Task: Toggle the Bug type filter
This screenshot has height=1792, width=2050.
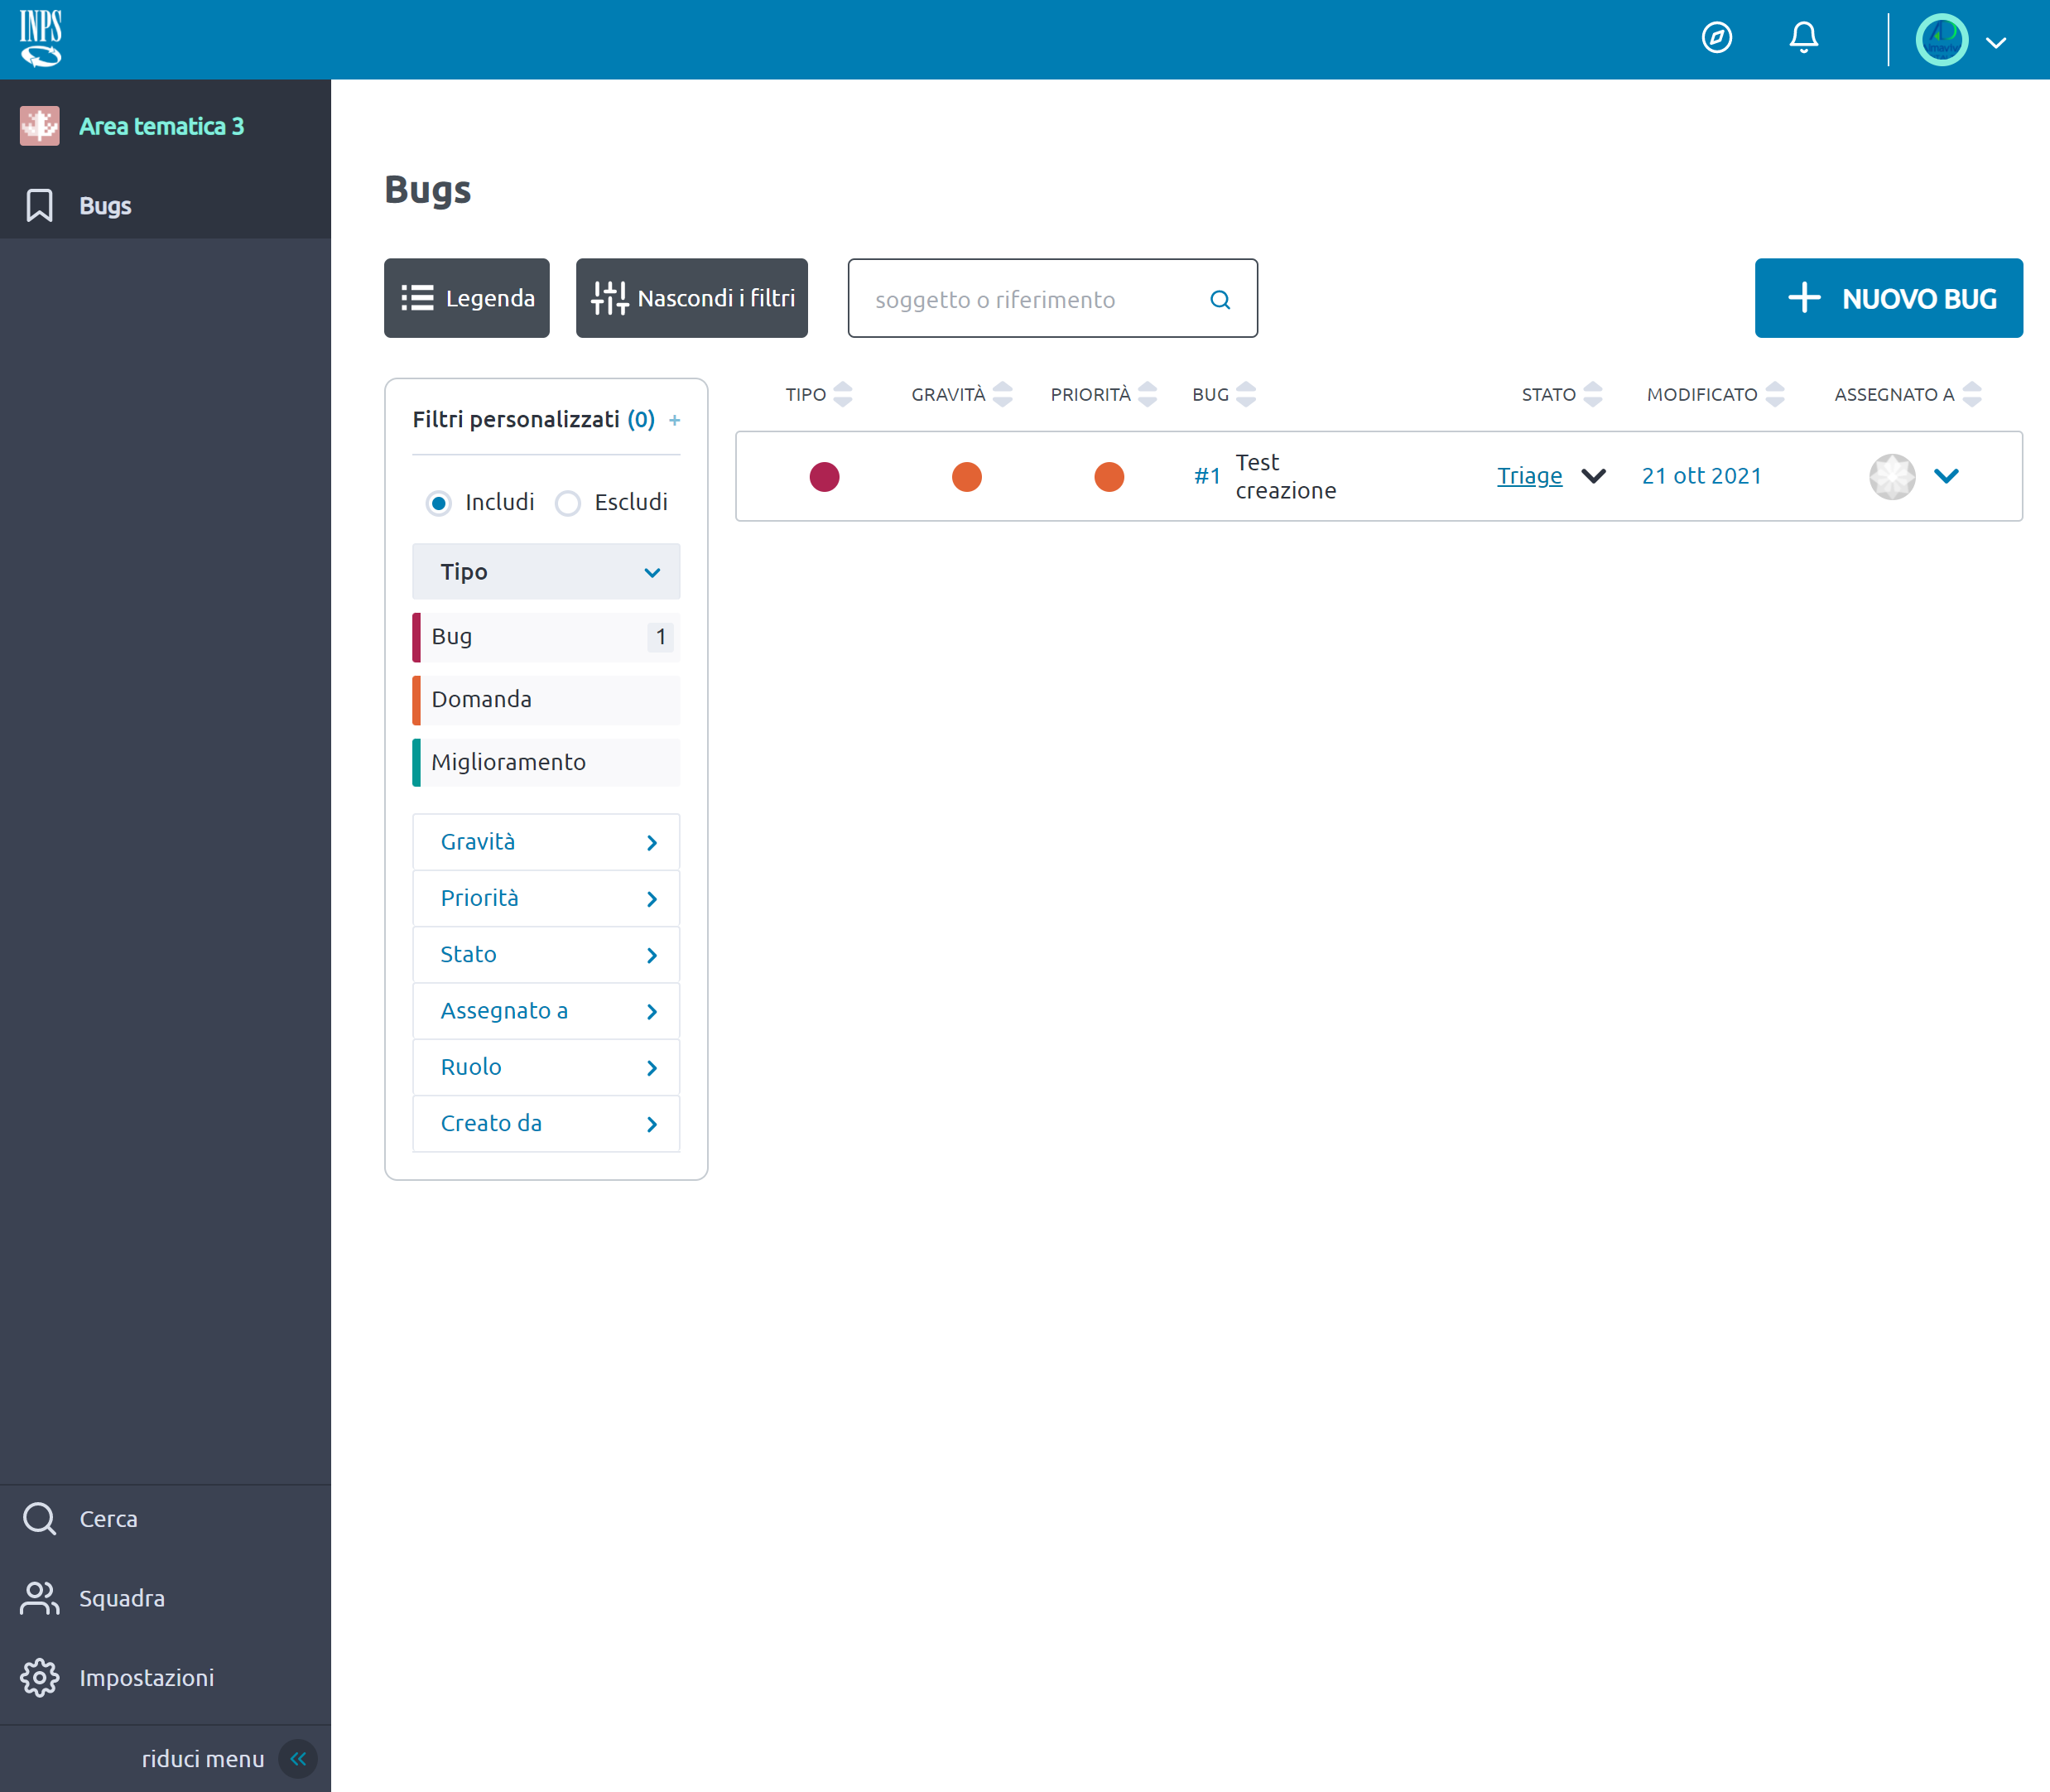Action: pos(546,637)
